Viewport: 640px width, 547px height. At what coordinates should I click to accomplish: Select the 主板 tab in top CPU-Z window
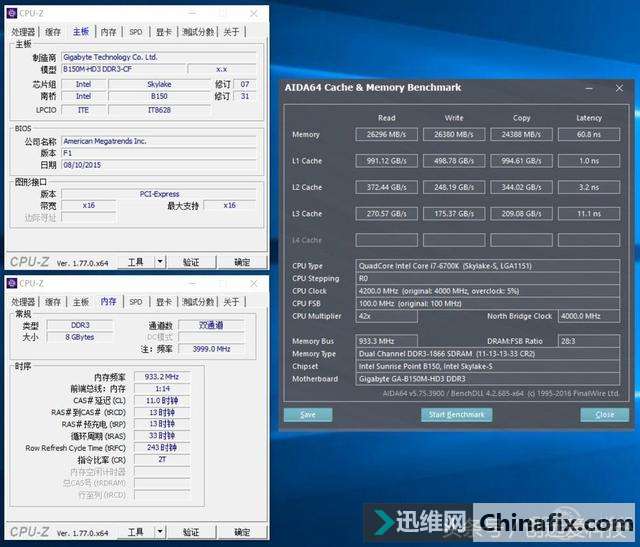(x=81, y=31)
